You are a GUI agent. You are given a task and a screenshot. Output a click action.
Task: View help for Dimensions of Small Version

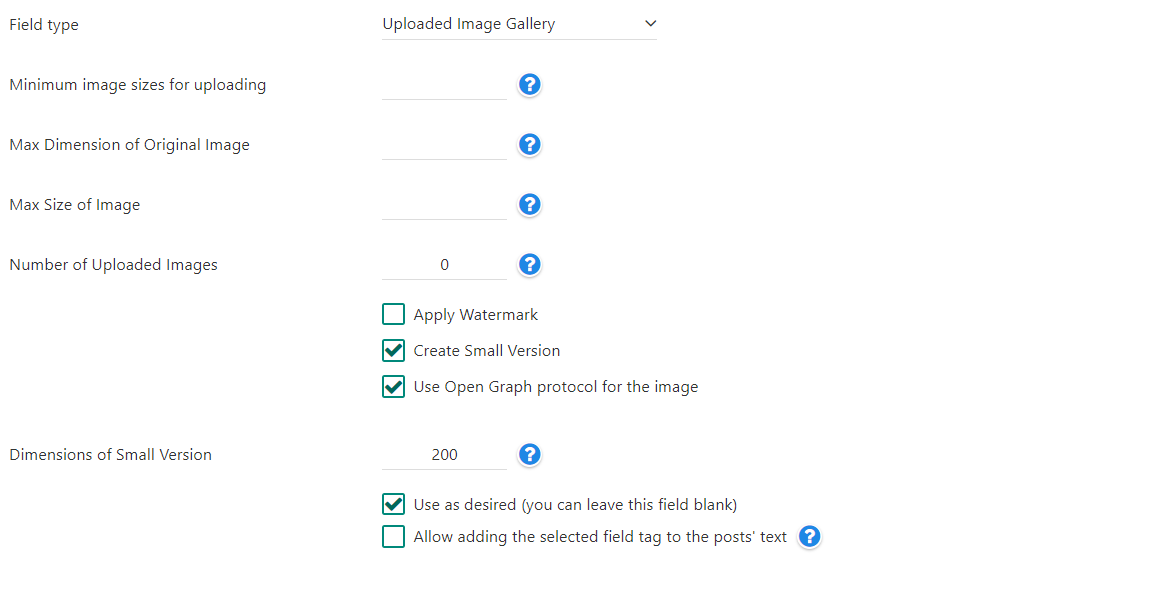(x=530, y=455)
